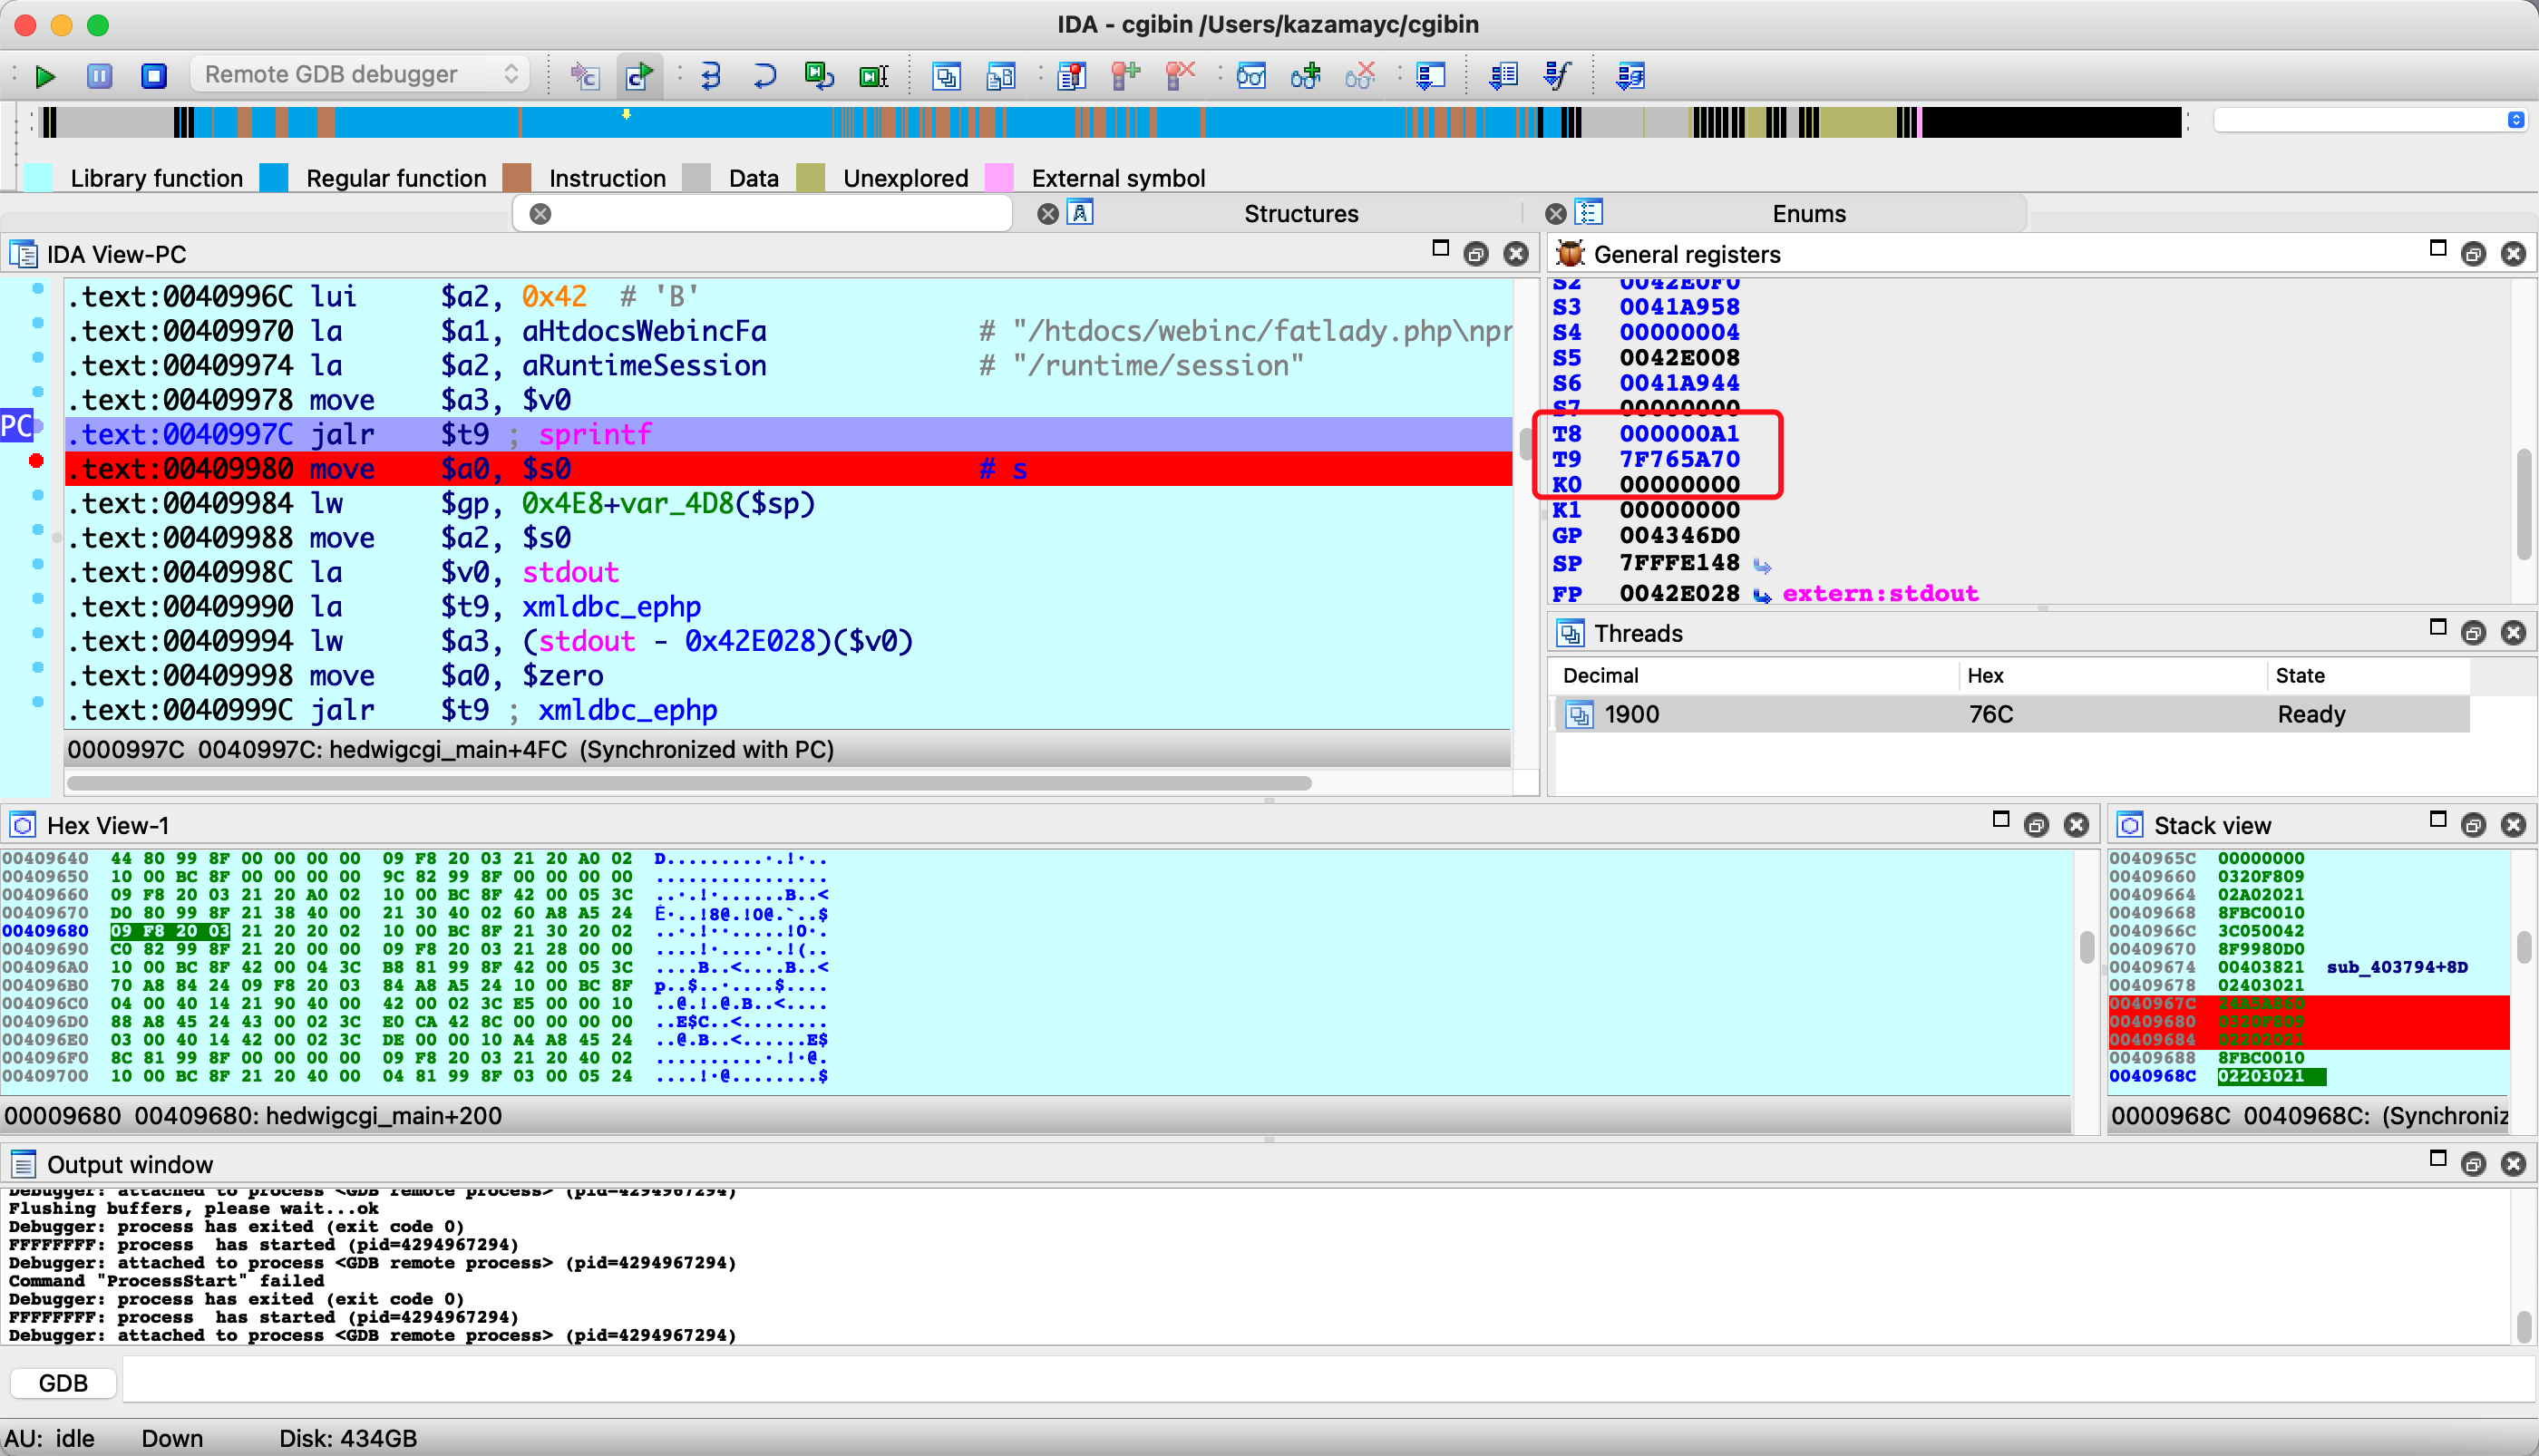Open the dropdown right of the navigation band
This screenshot has width=2539, height=1456.
[x=2515, y=120]
